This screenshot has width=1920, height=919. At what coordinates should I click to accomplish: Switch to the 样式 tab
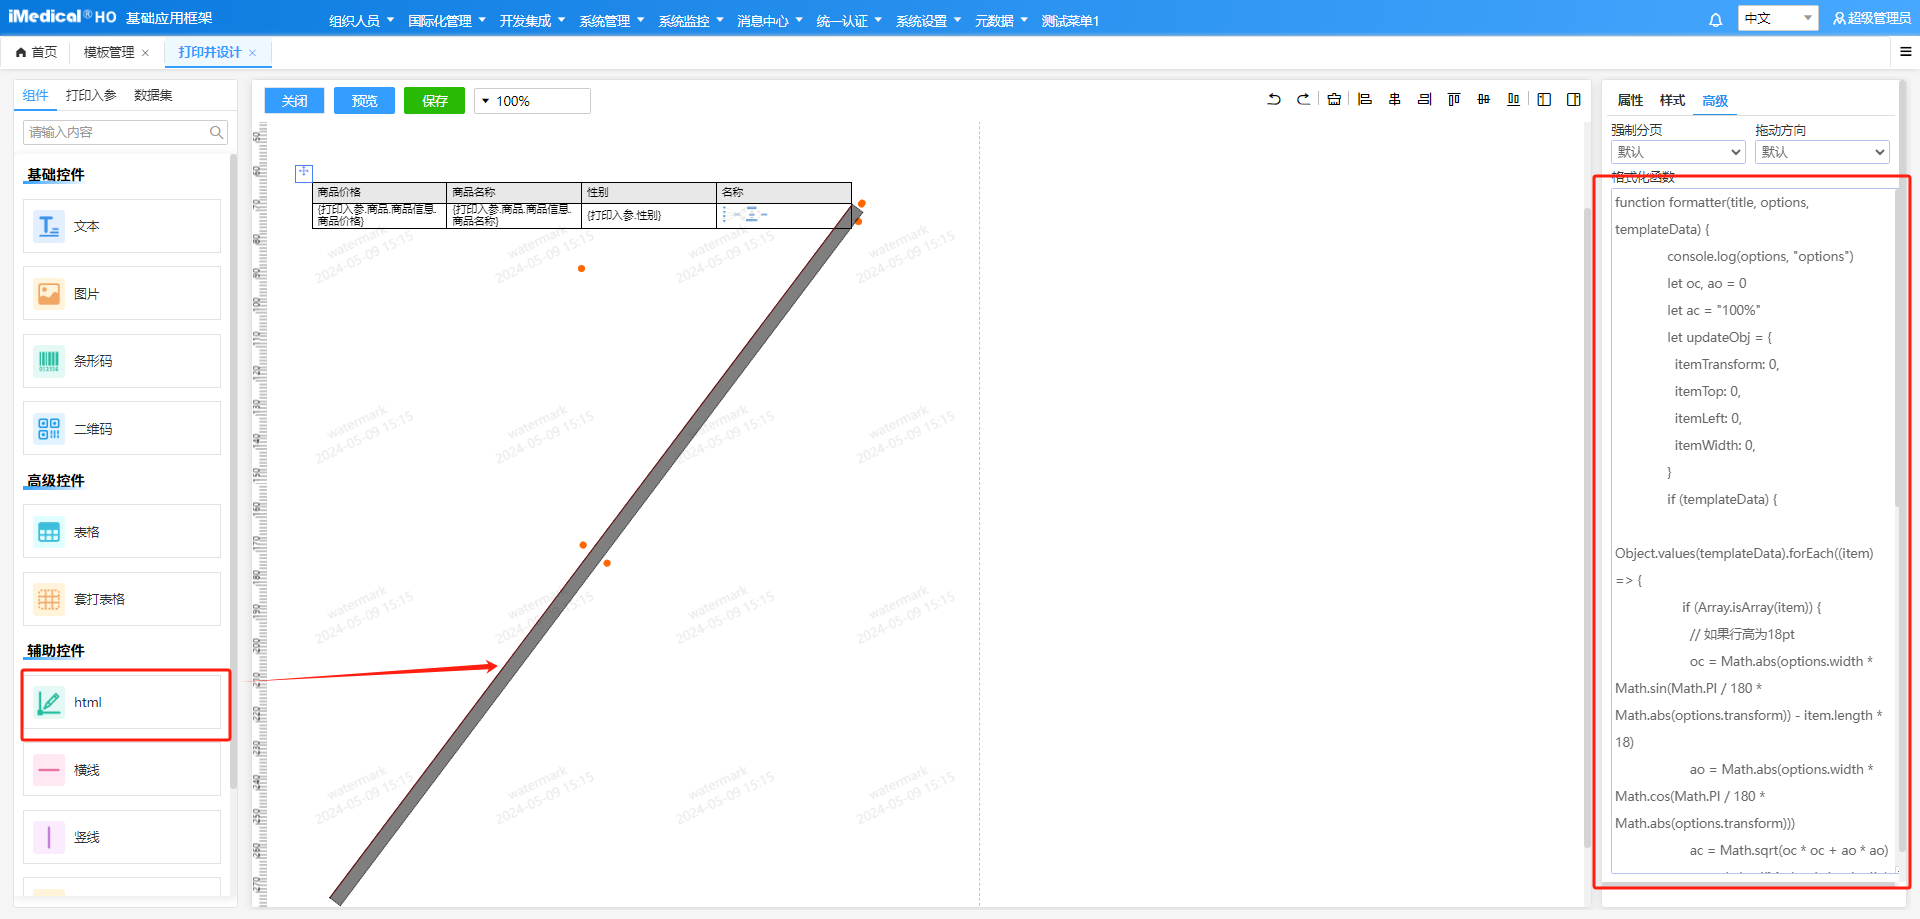(1672, 100)
